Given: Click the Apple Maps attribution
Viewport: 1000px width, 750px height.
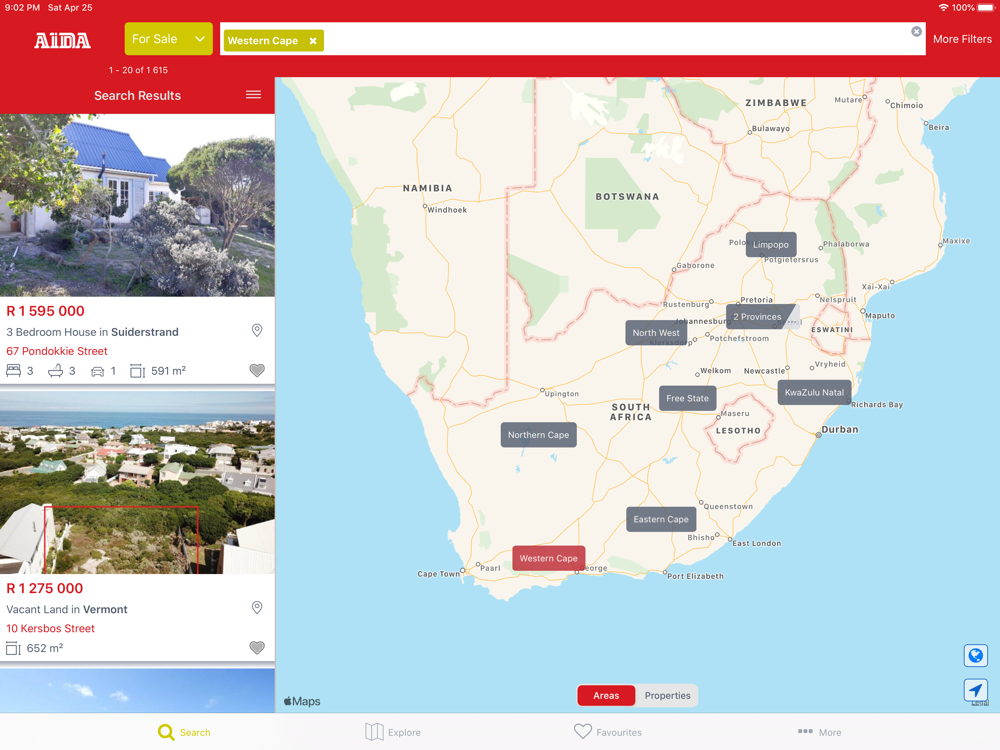Looking at the screenshot, I should (x=302, y=702).
